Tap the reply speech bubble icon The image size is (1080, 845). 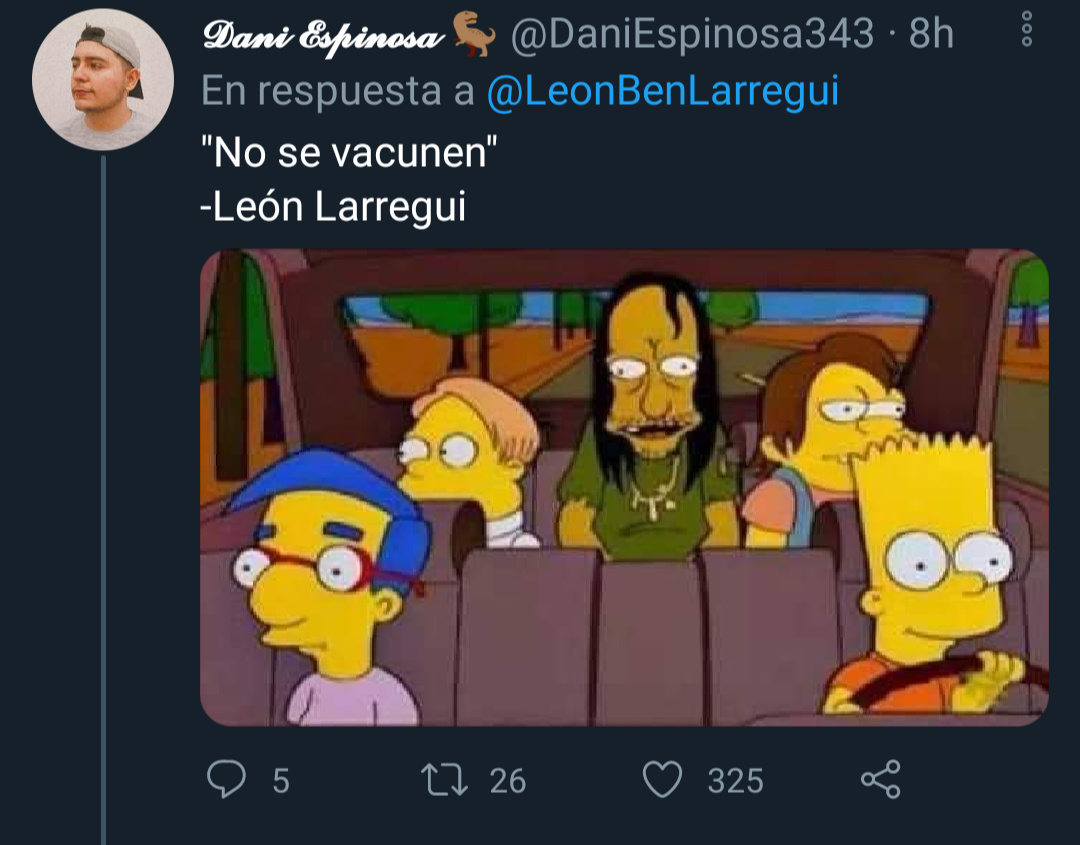226,779
